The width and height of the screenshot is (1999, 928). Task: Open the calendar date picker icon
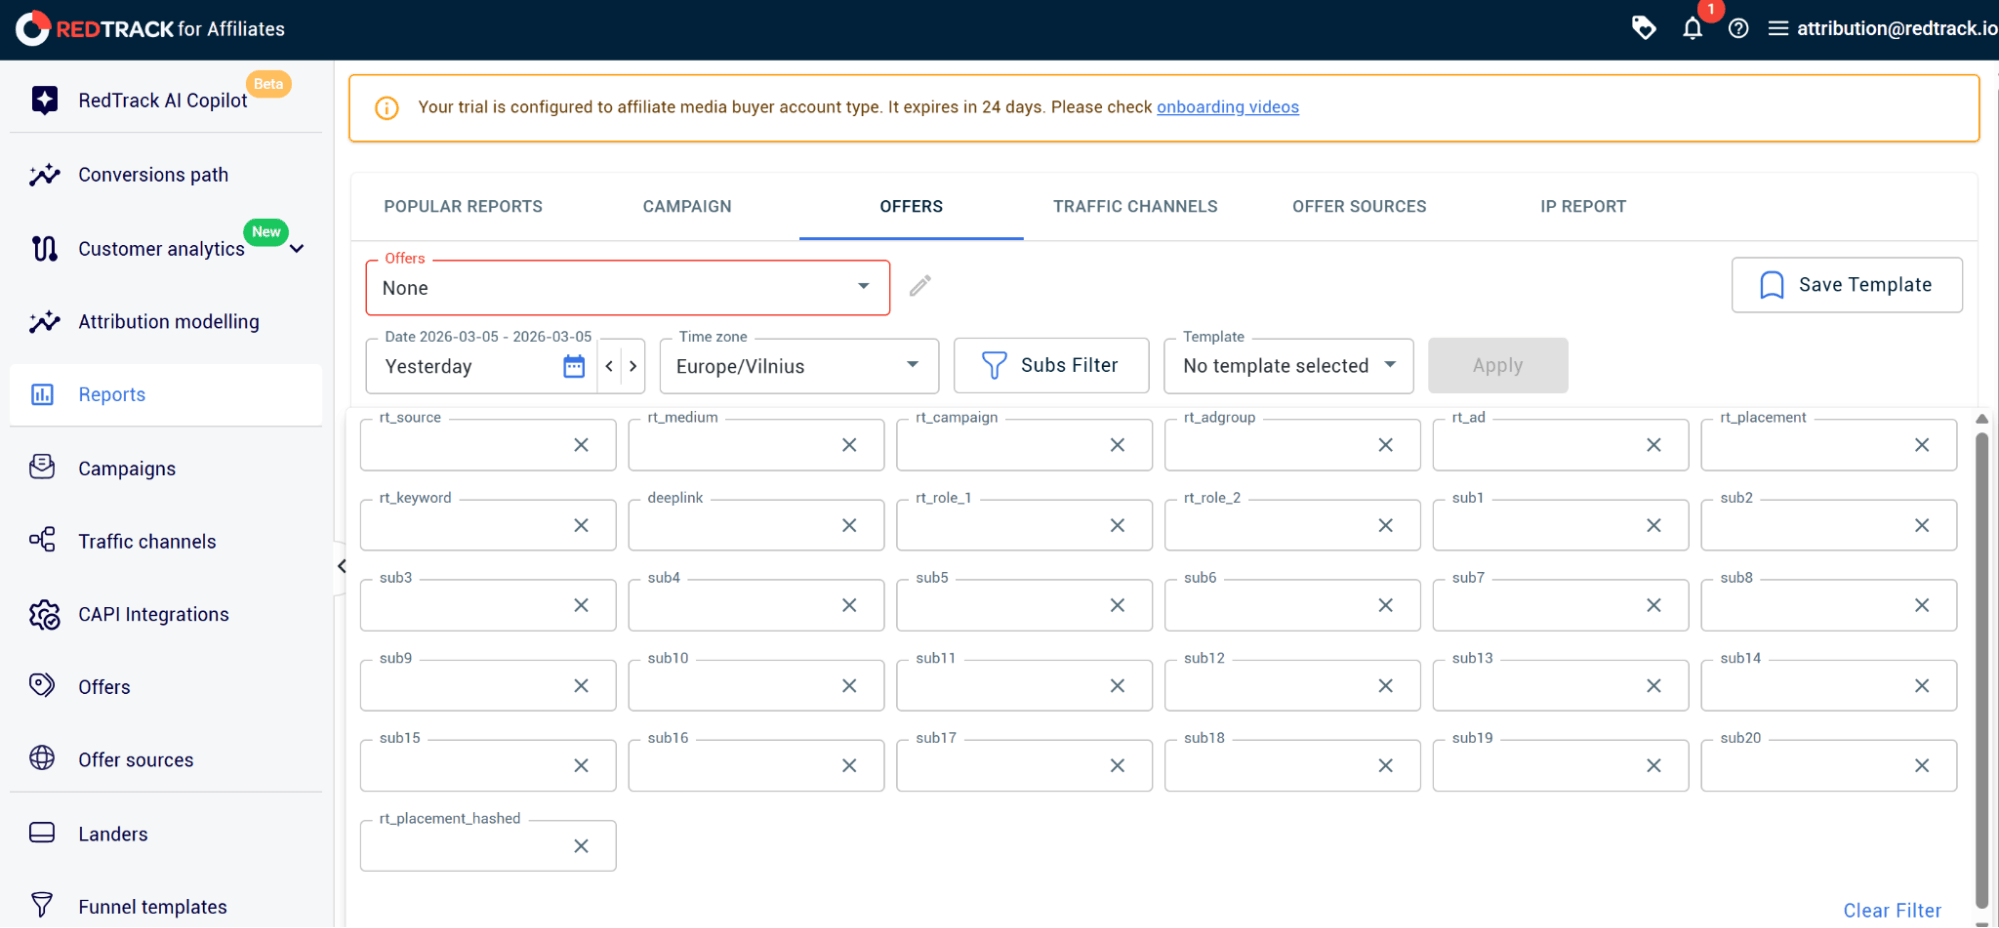(574, 366)
